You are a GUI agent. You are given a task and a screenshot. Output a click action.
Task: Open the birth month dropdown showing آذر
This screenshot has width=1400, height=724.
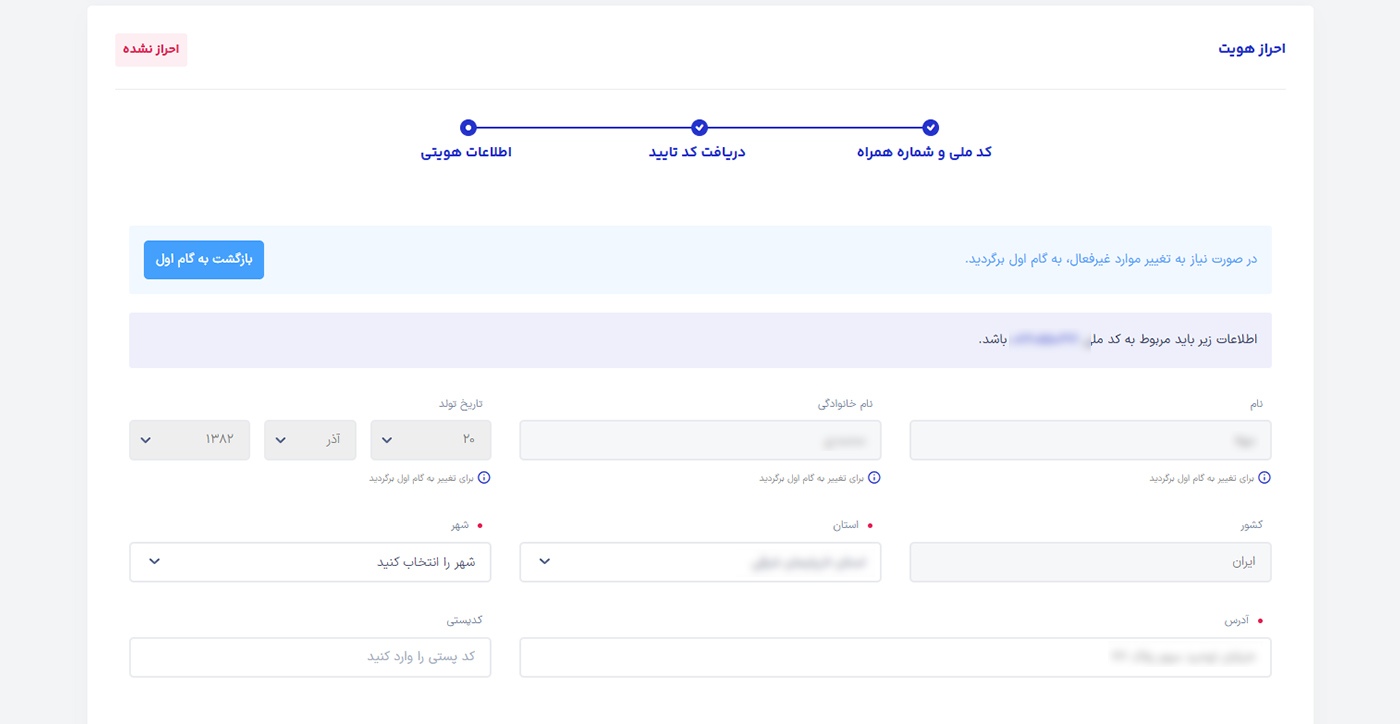(x=310, y=439)
